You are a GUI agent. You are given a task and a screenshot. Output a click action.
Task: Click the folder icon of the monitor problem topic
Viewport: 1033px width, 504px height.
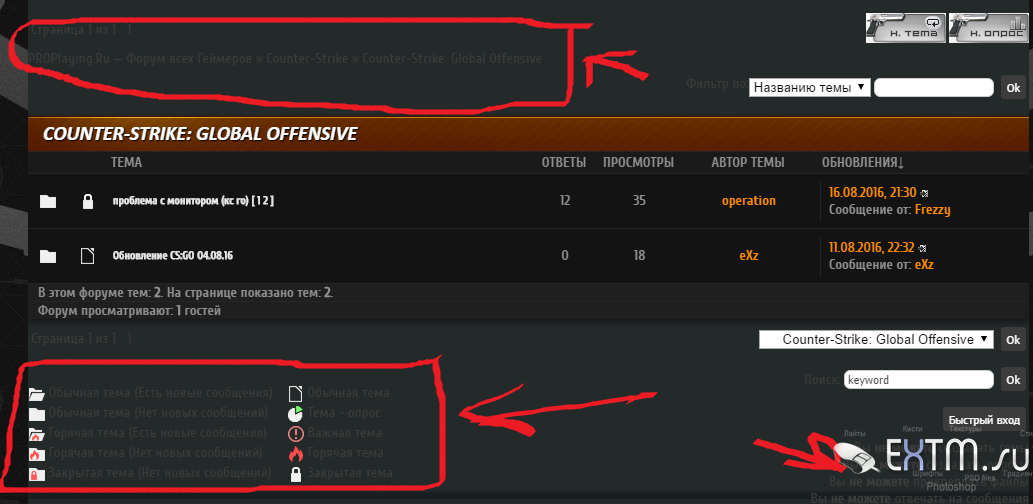(x=47, y=202)
